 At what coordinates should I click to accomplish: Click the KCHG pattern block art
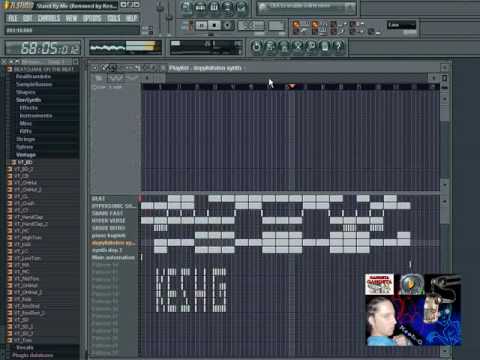tap(191, 290)
